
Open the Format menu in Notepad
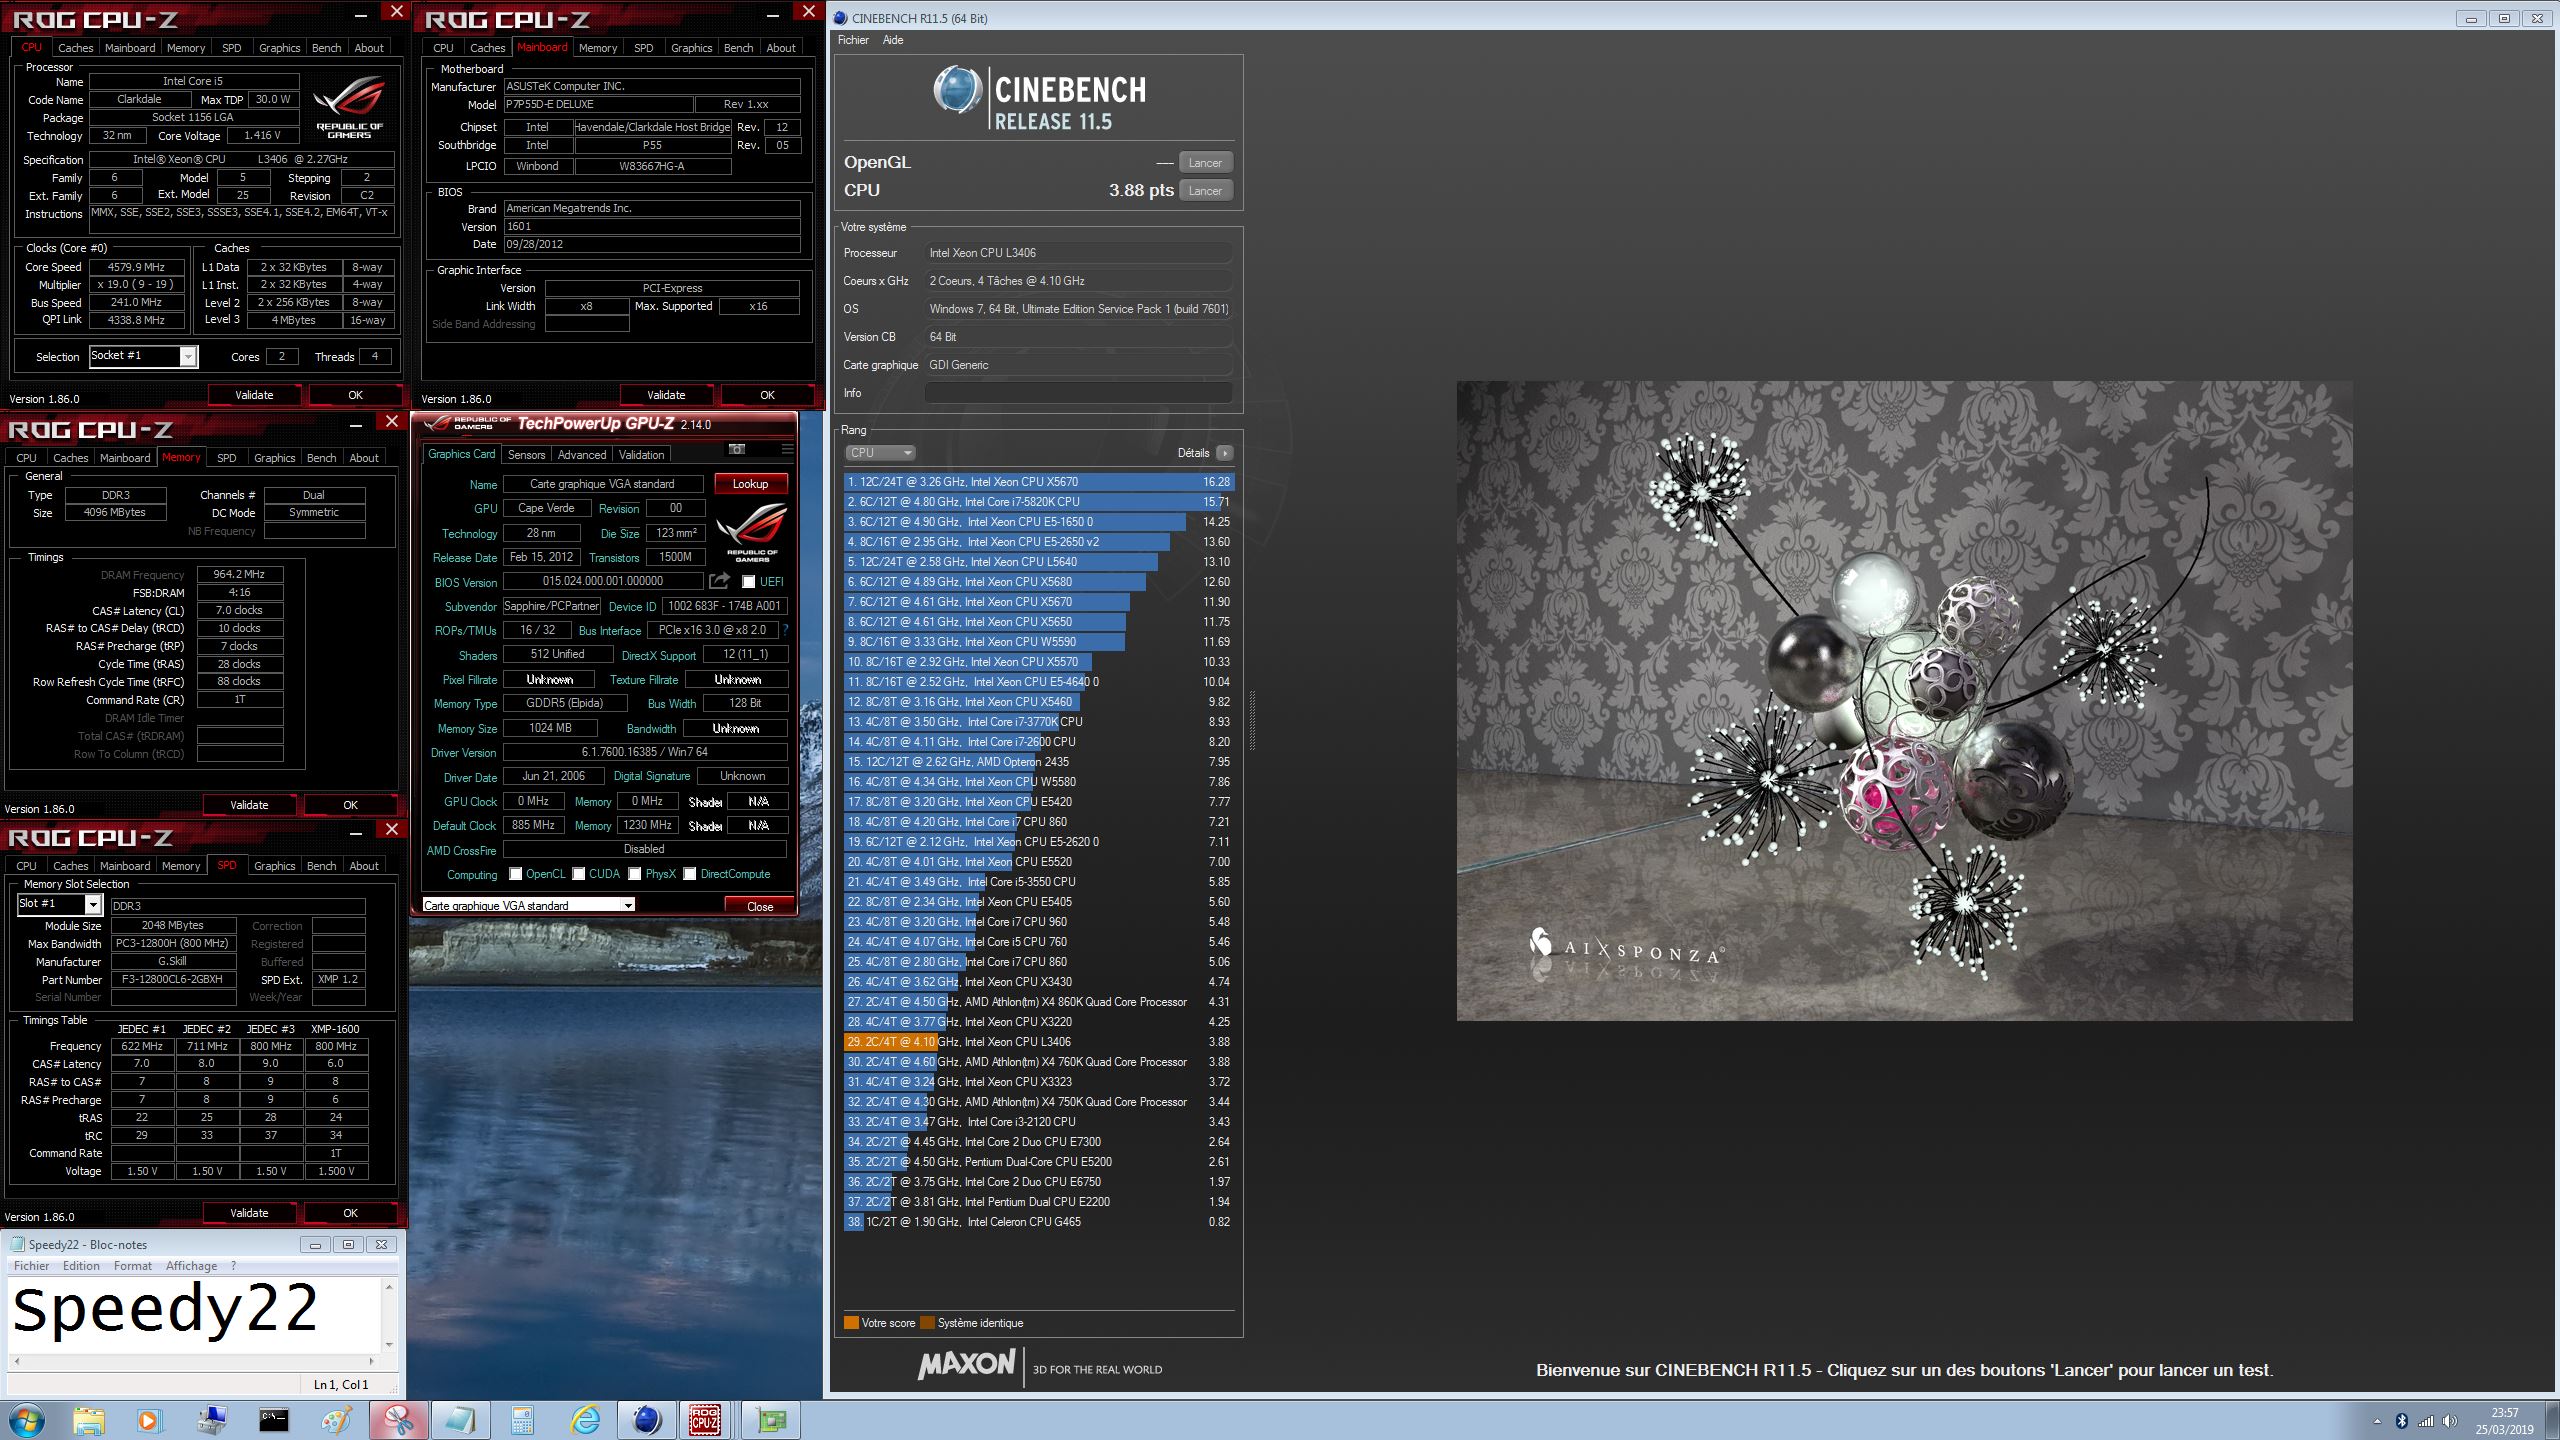pos(133,1266)
